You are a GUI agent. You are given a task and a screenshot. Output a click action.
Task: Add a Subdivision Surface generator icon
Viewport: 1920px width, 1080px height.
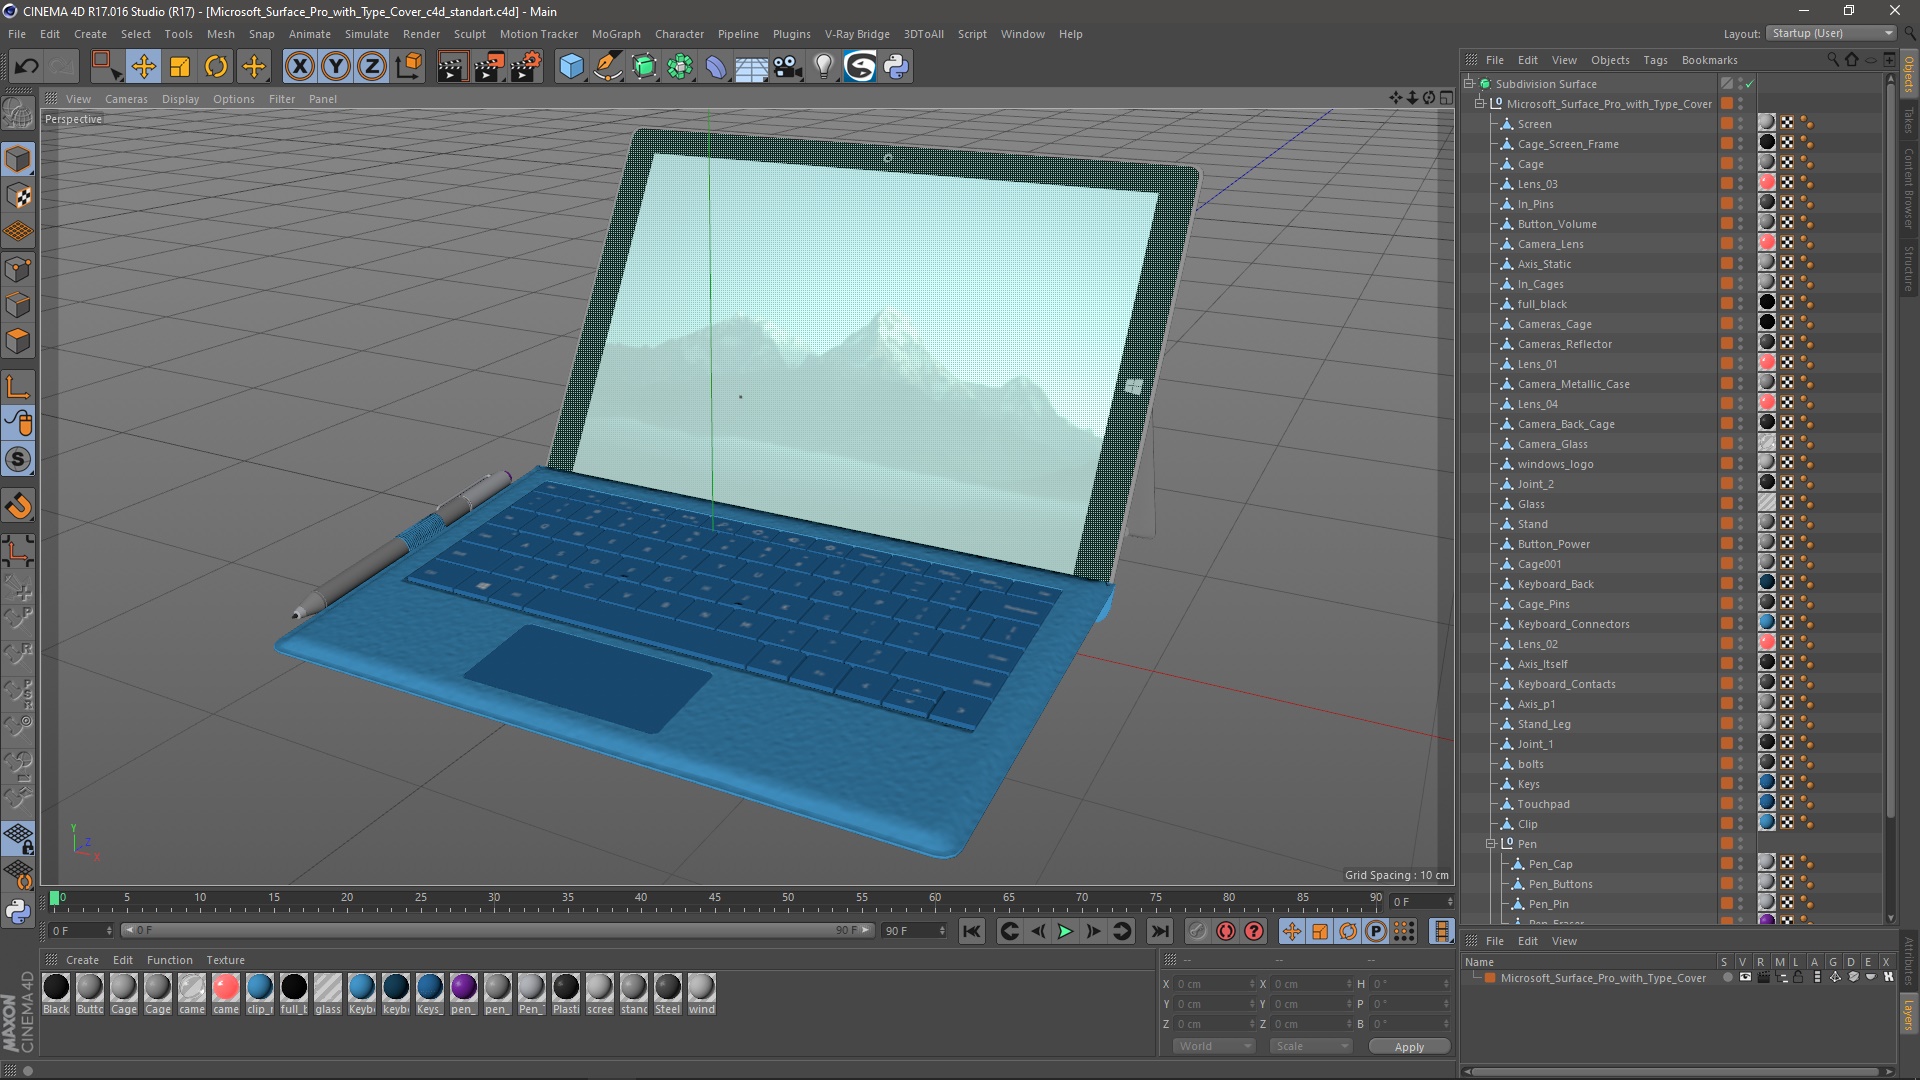[x=644, y=67]
